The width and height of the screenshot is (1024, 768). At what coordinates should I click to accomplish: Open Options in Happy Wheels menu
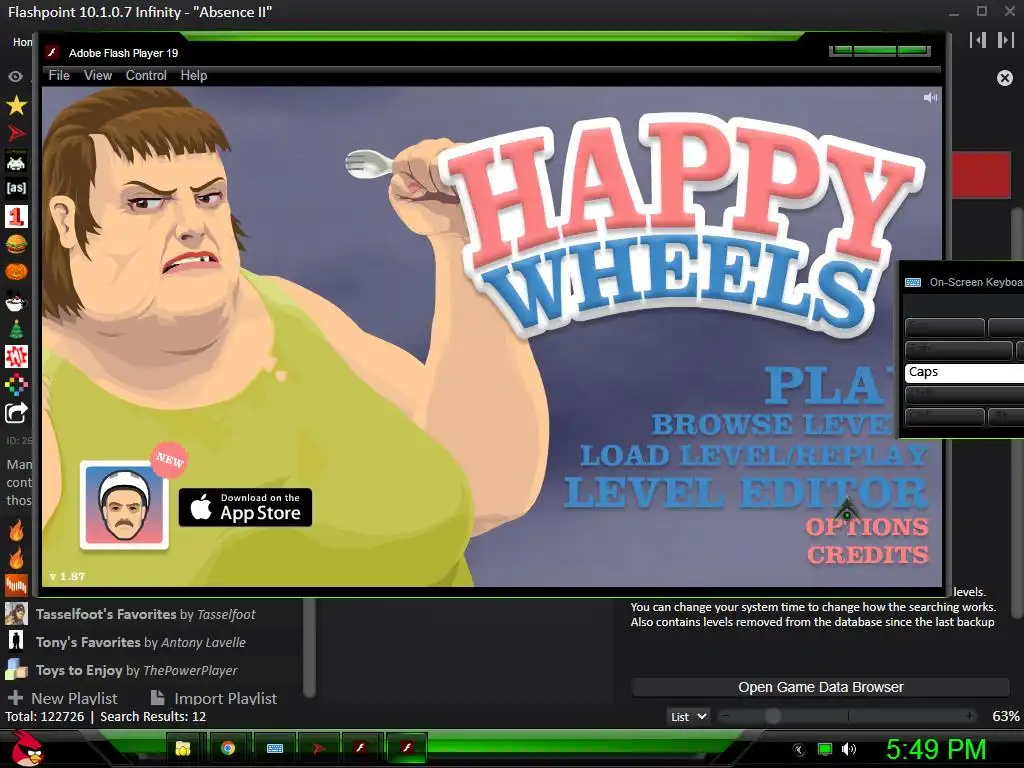(x=867, y=526)
